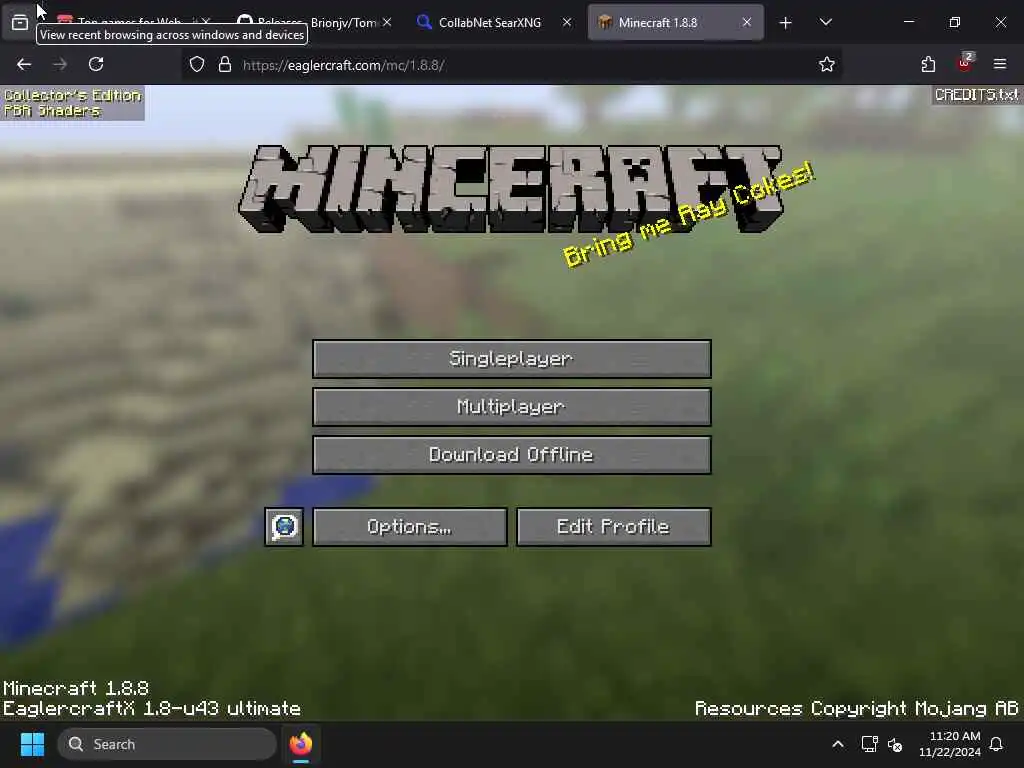
Task: Click the Edit Profile button
Action: point(613,526)
